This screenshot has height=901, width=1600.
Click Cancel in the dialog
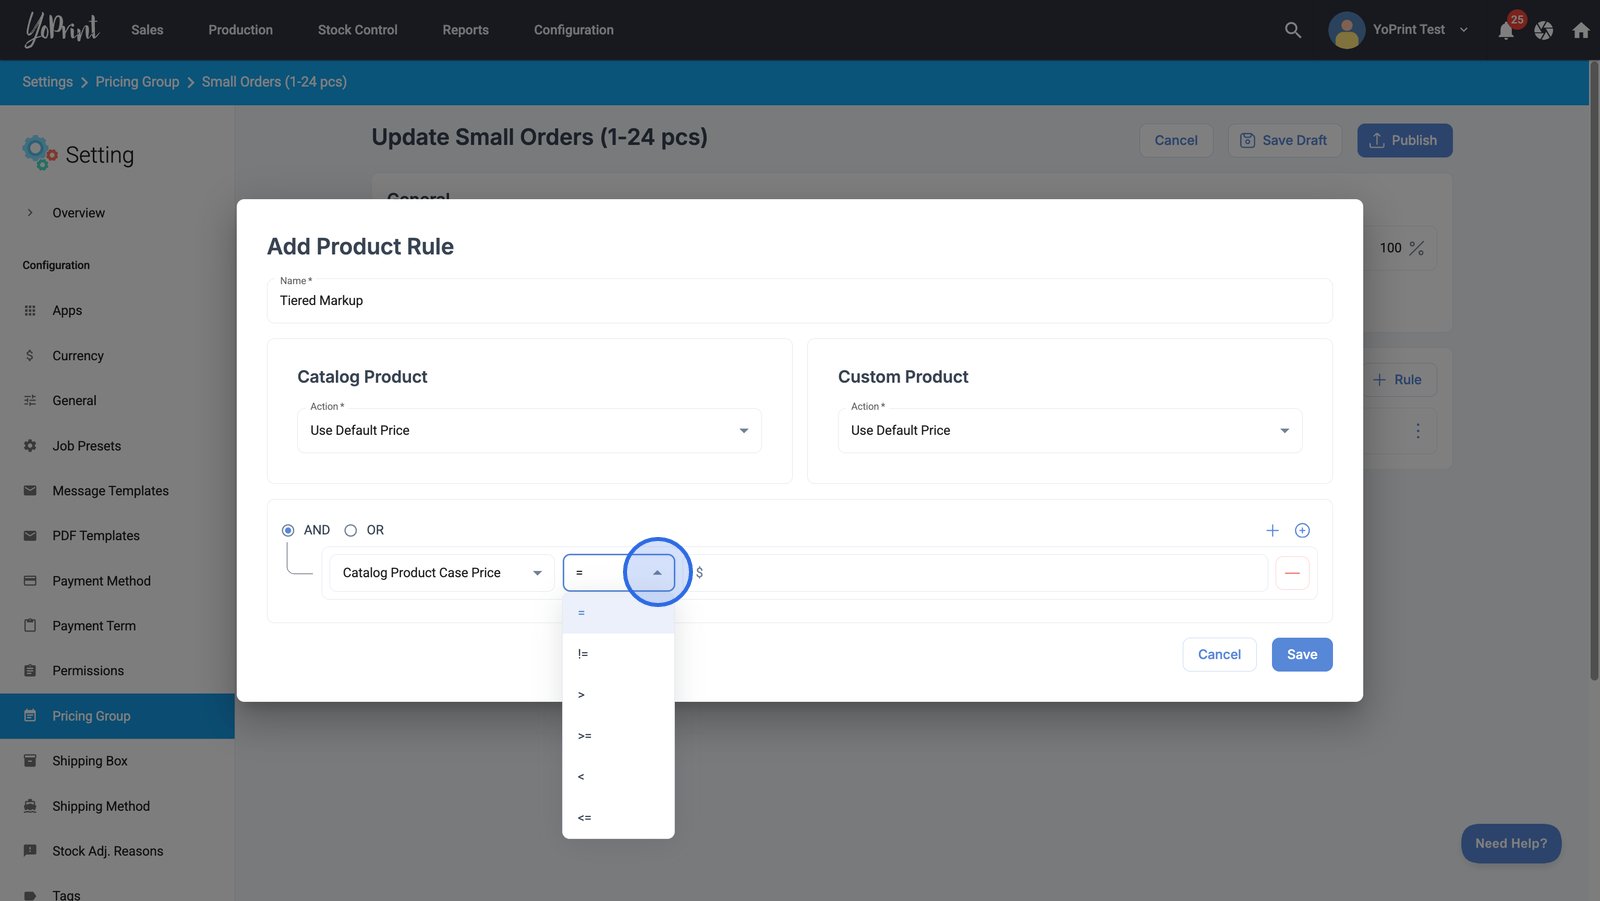pos(1218,654)
